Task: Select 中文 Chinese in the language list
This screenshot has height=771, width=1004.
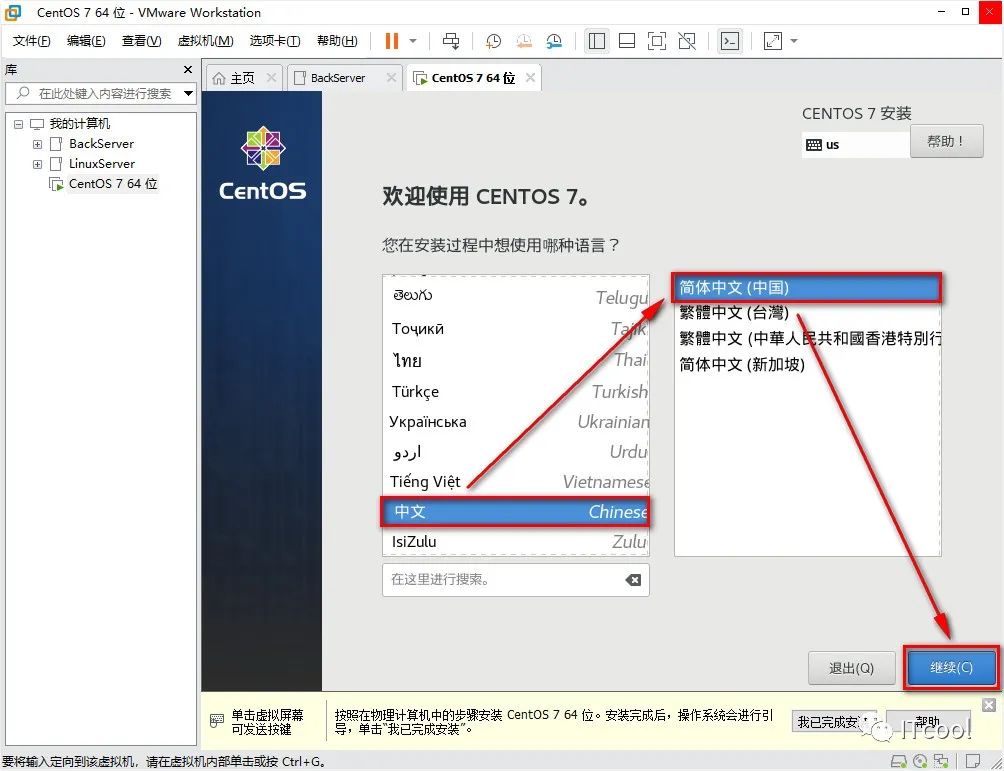Action: click(x=516, y=512)
